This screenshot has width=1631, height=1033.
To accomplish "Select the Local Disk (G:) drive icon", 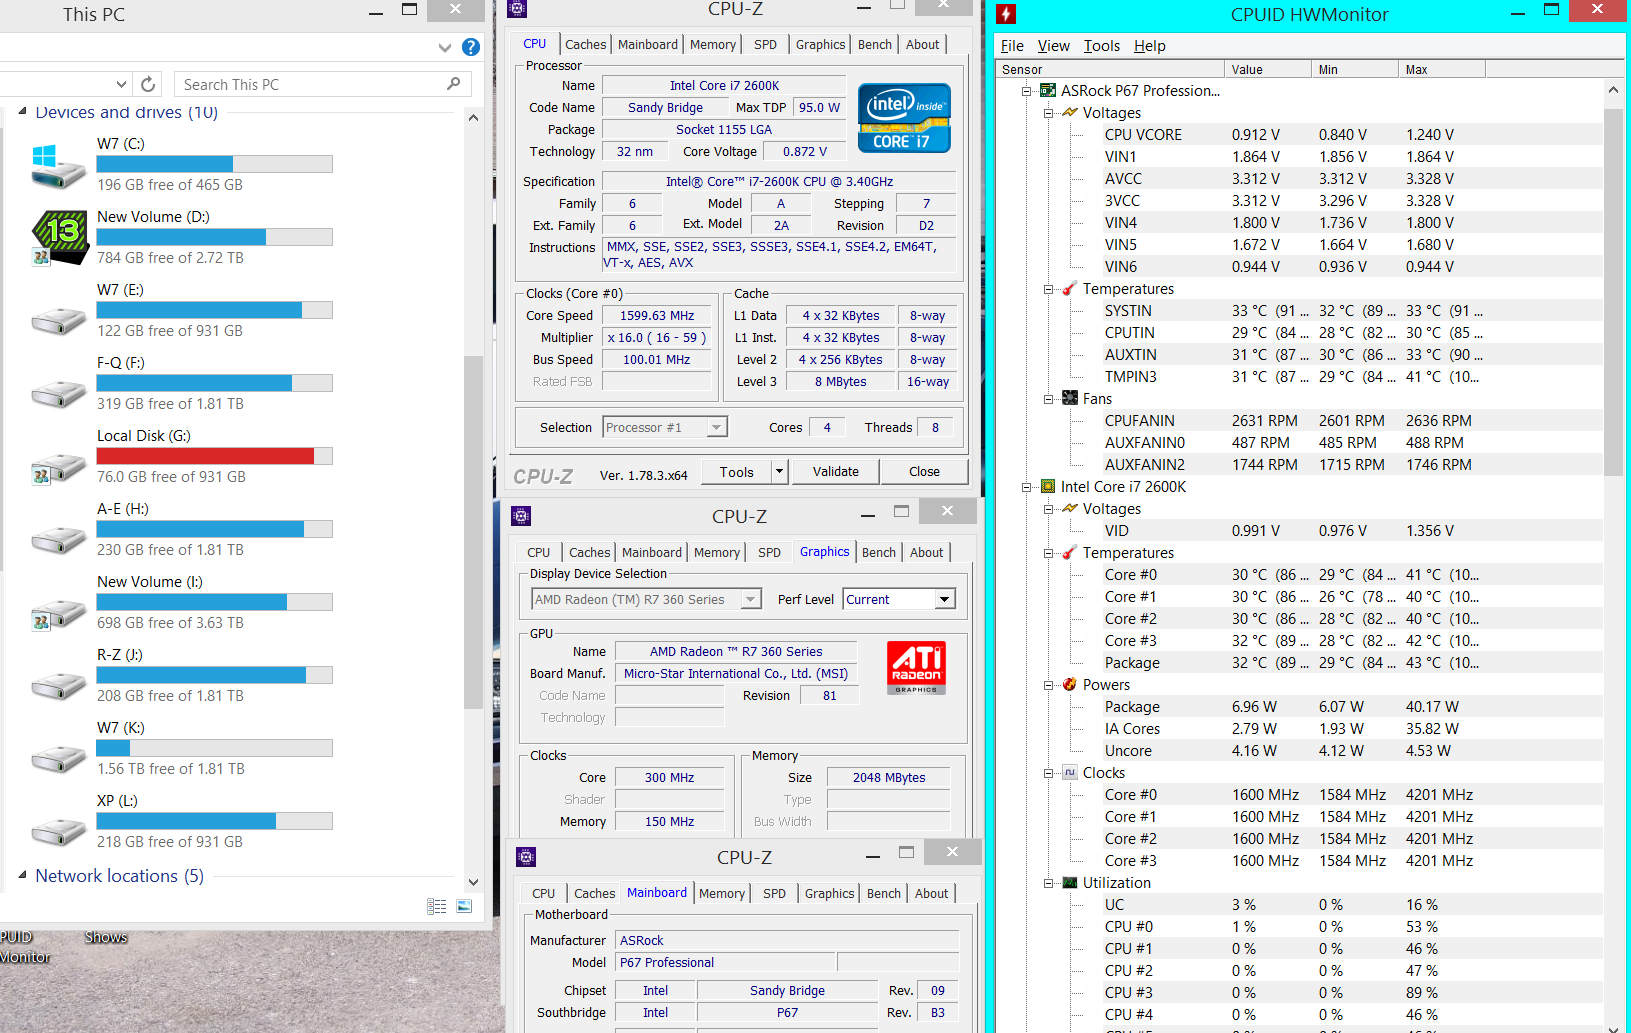I will coord(59,467).
